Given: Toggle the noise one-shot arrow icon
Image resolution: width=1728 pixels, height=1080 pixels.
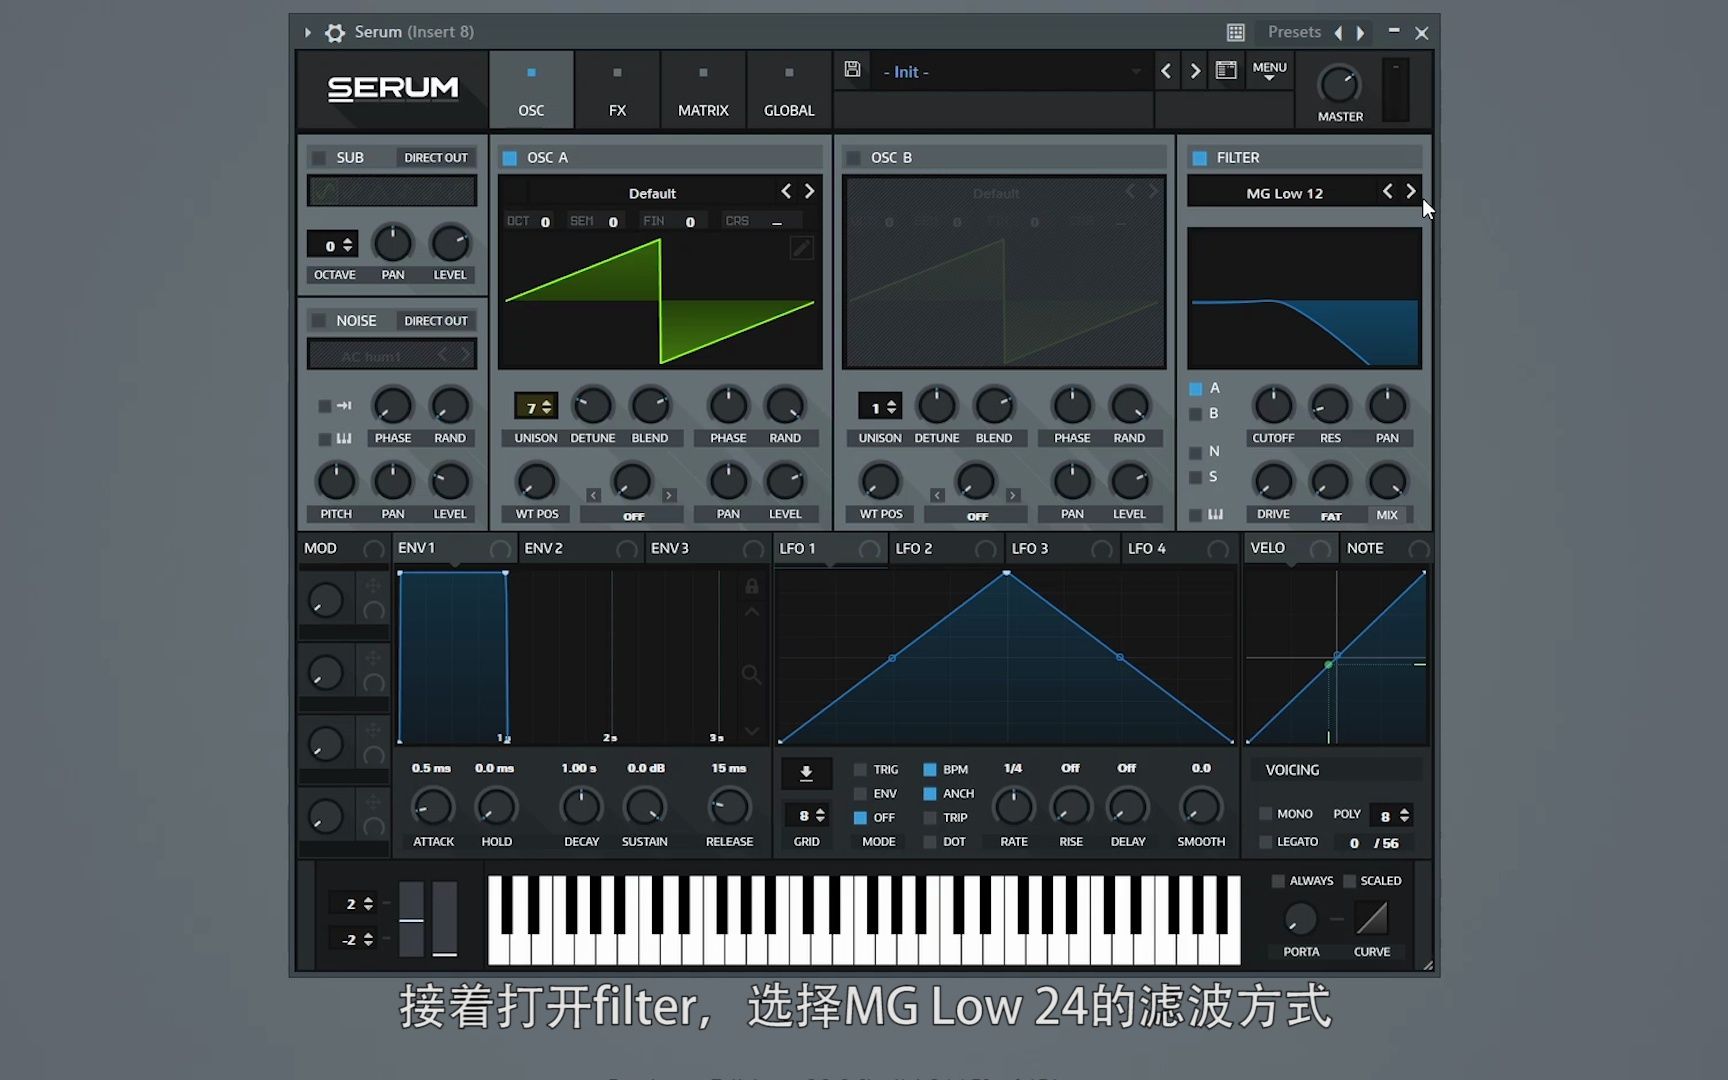Looking at the screenshot, I should point(344,406).
